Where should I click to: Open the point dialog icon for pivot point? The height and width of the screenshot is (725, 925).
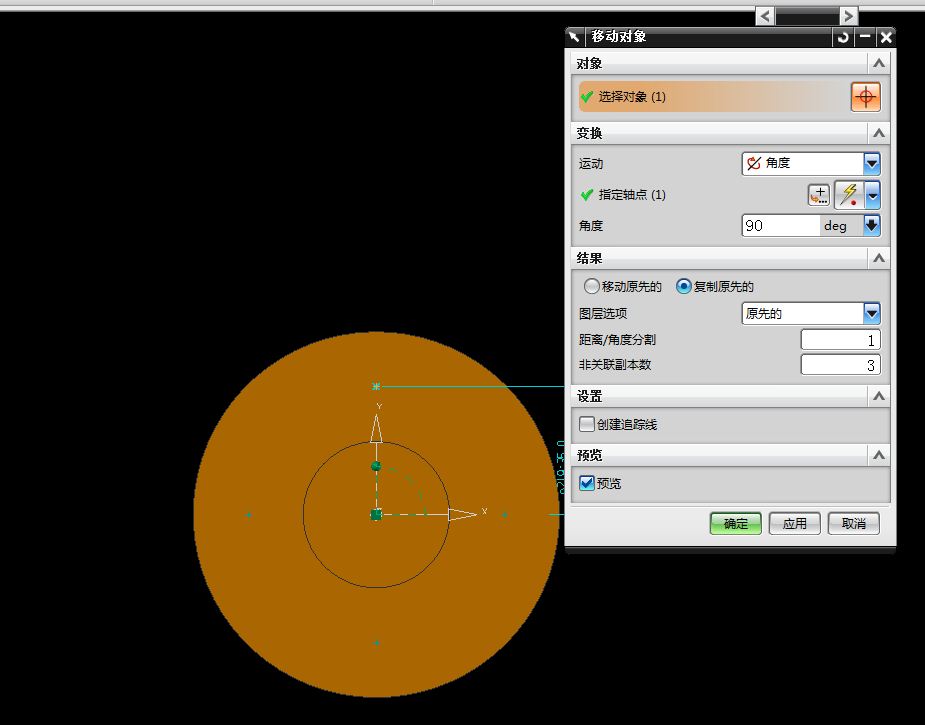[819, 195]
